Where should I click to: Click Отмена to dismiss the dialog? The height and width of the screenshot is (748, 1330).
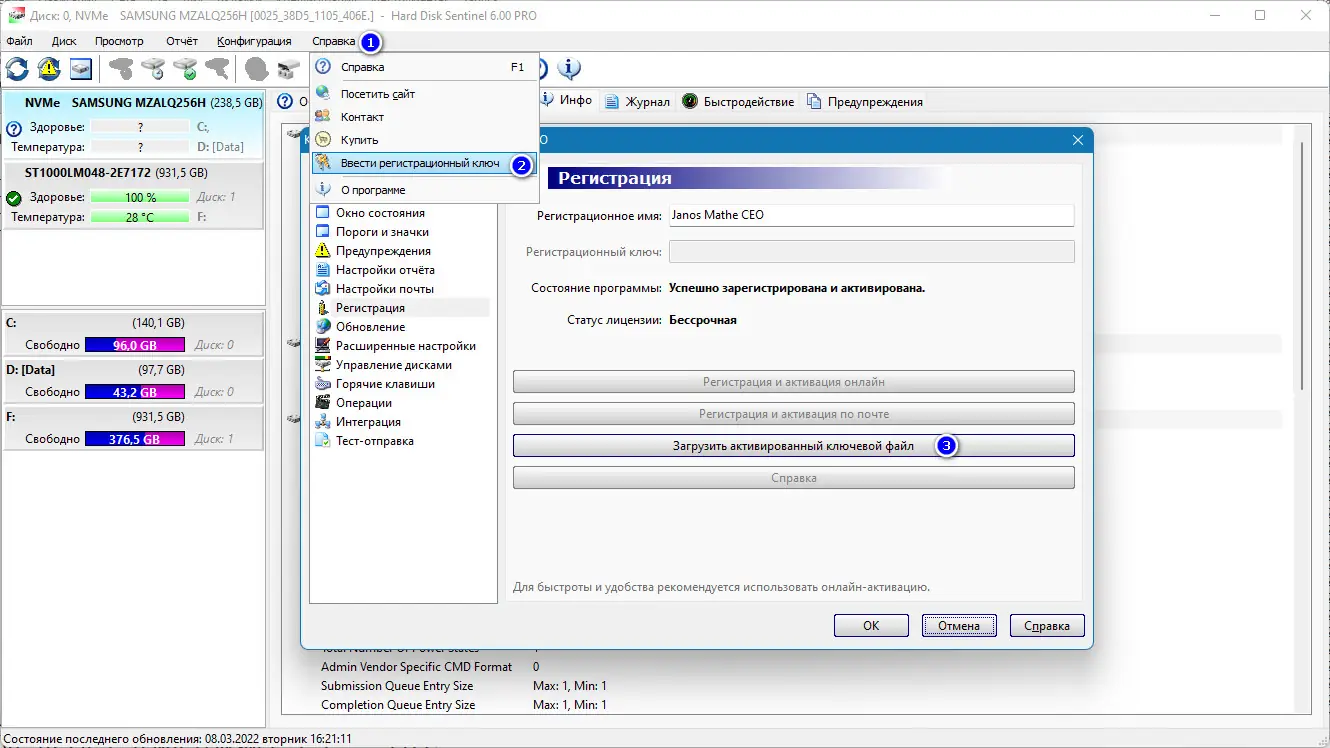[958, 625]
